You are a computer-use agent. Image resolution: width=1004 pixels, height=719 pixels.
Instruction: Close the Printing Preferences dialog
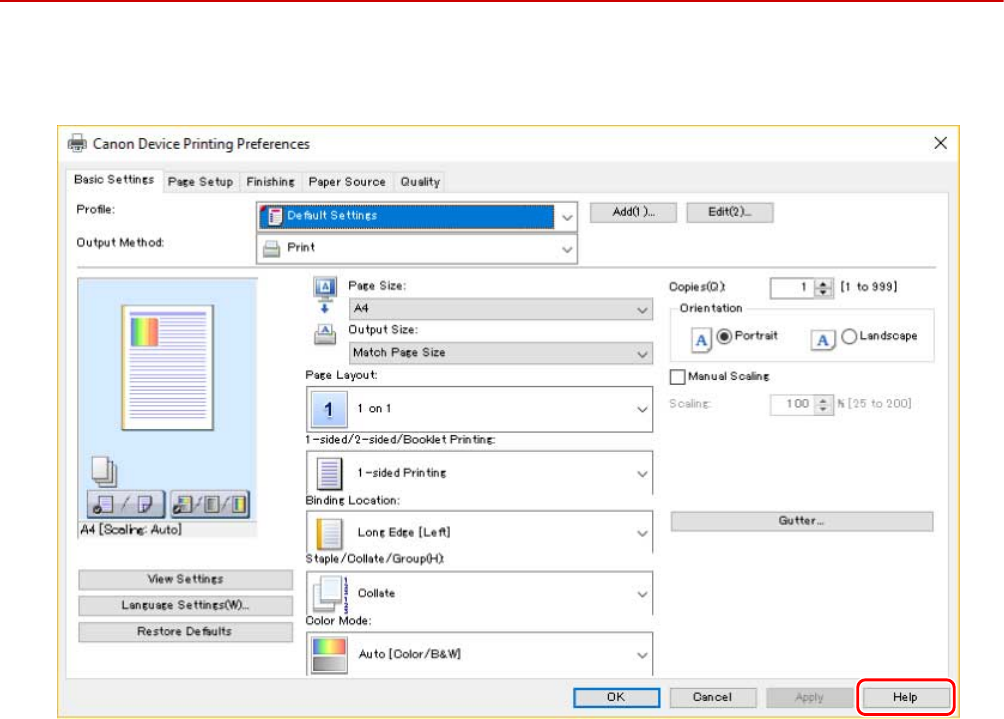[941, 143]
